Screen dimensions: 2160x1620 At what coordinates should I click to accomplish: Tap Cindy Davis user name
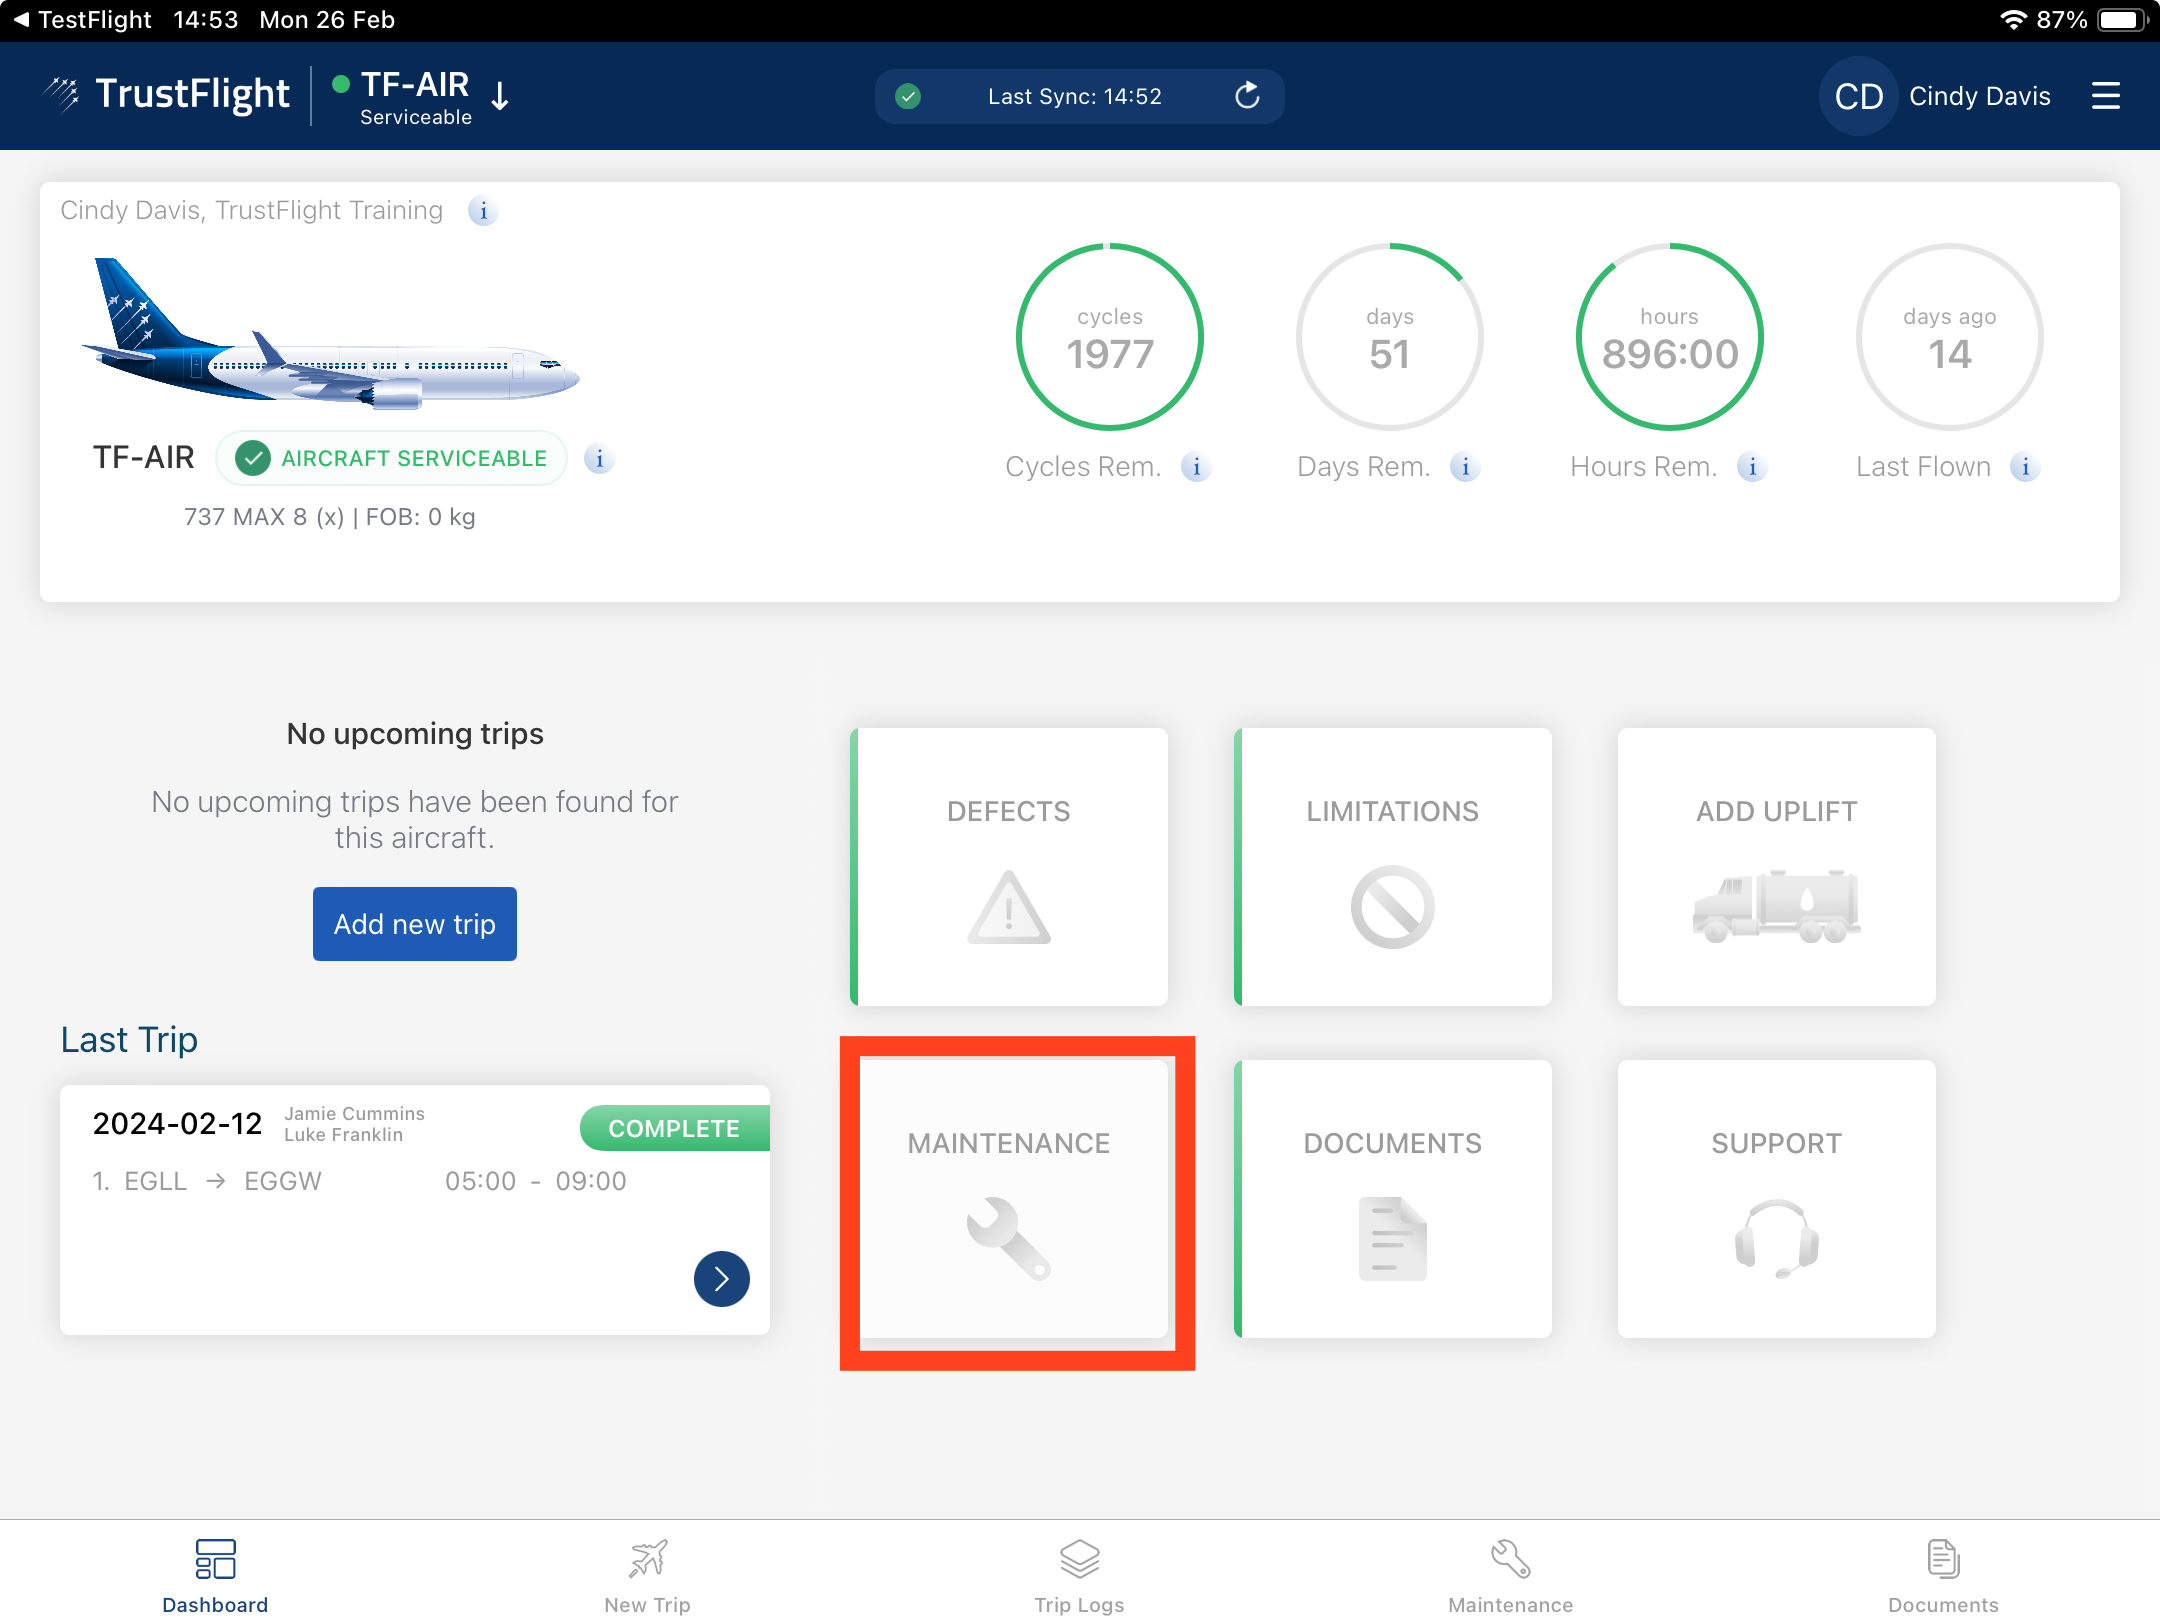[1979, 96]
